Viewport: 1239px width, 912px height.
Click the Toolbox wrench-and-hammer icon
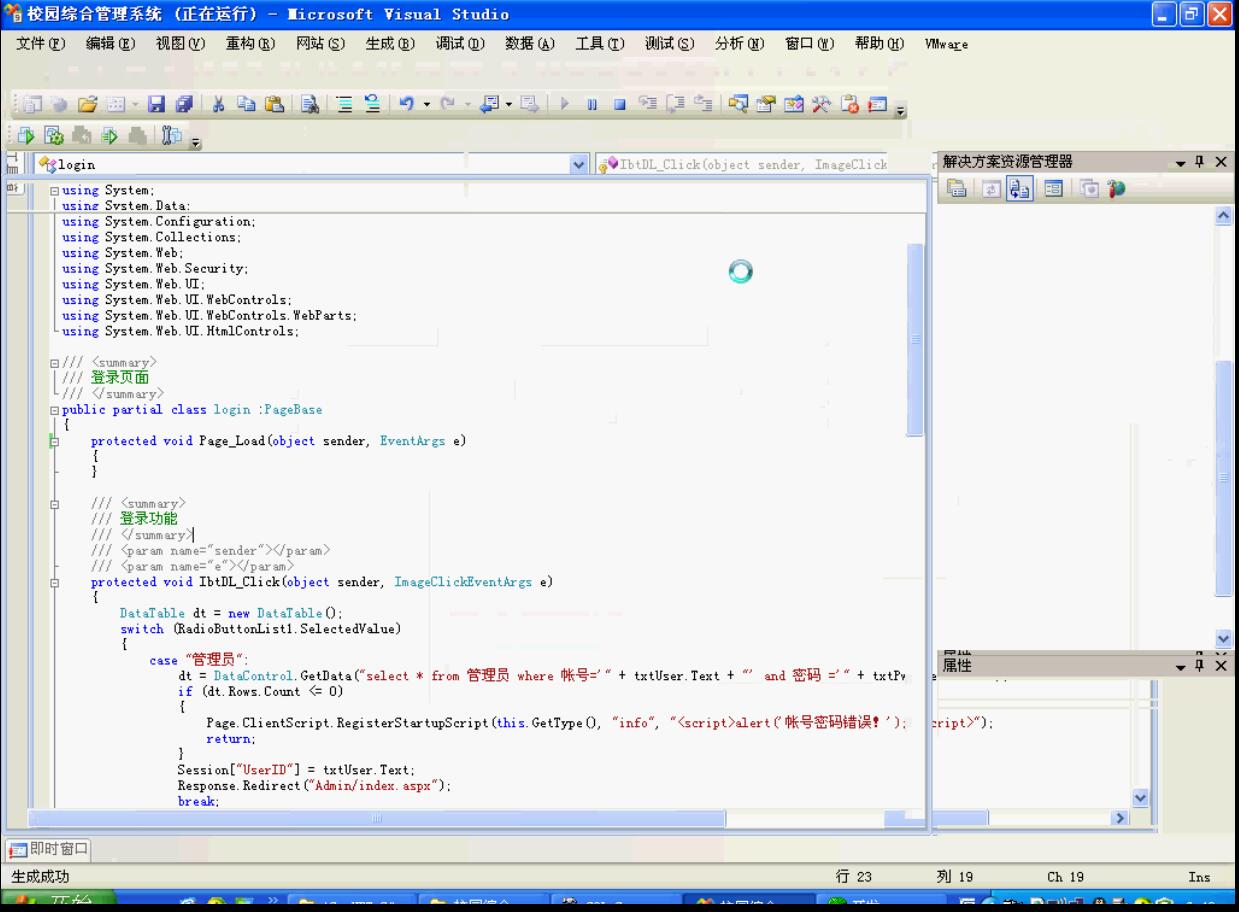pyautogui.click(x=821, y=104)
